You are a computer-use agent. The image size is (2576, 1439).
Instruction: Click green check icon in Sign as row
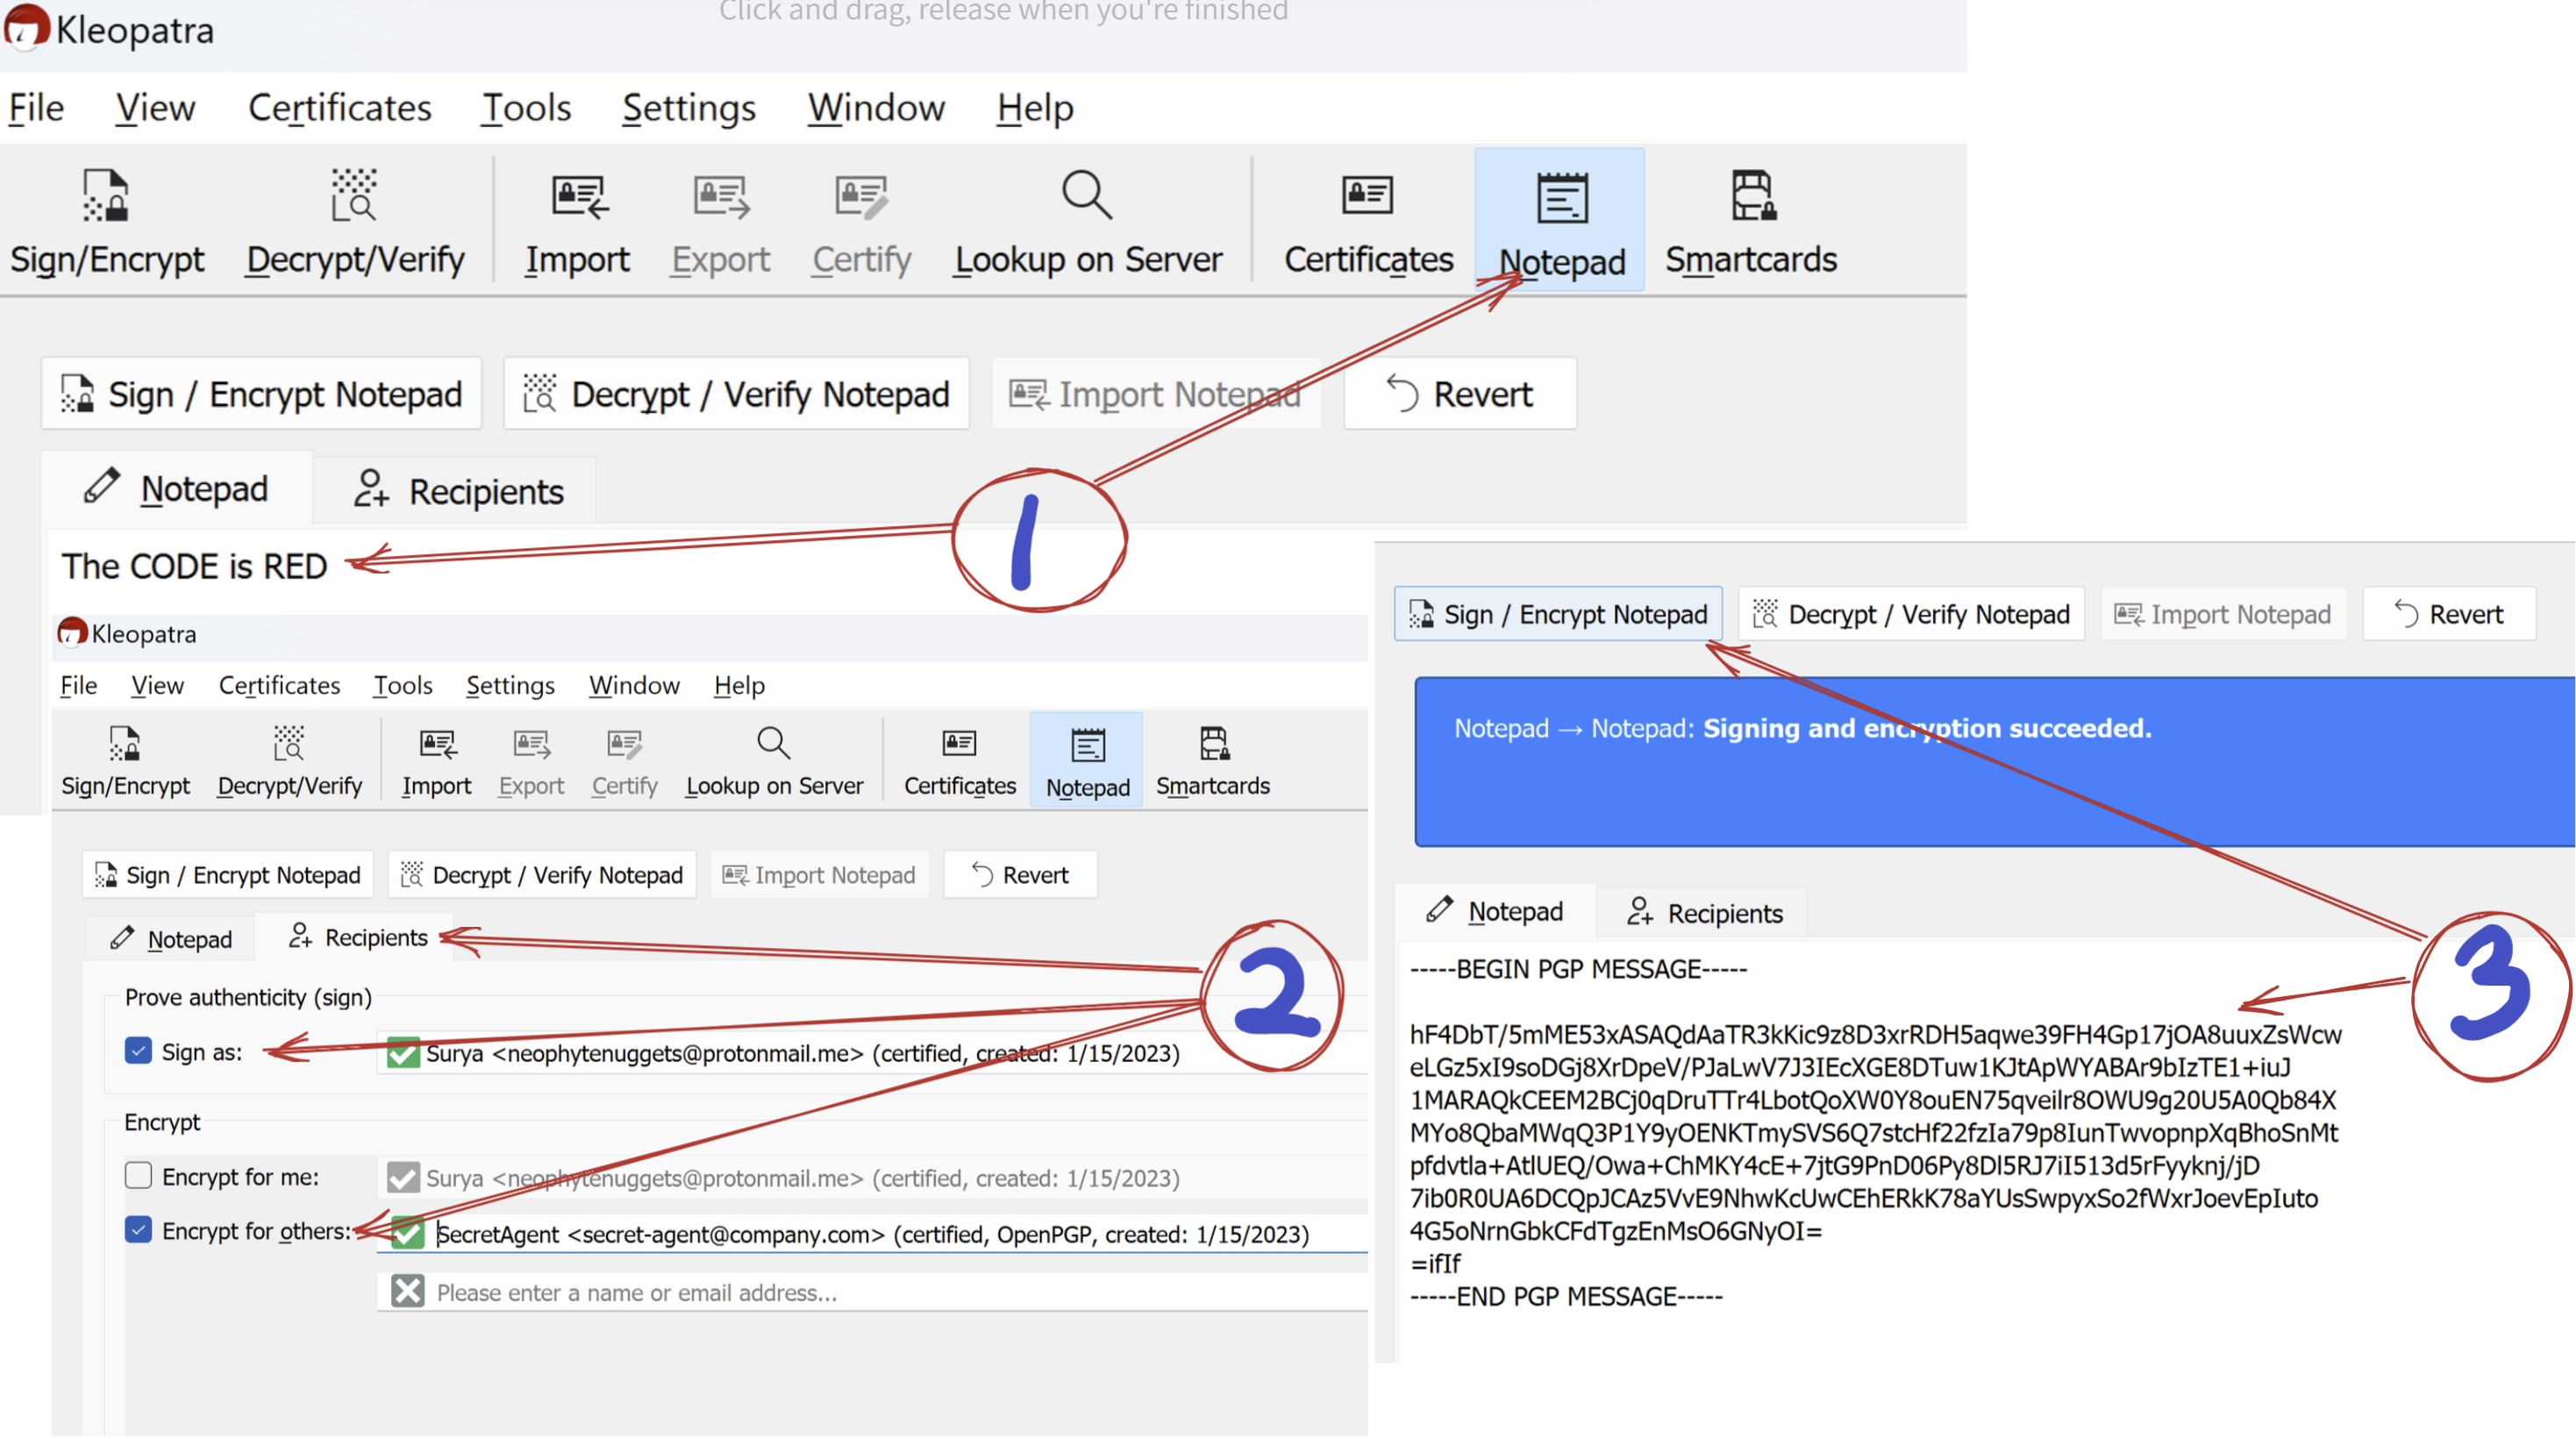pos(403,1053)
